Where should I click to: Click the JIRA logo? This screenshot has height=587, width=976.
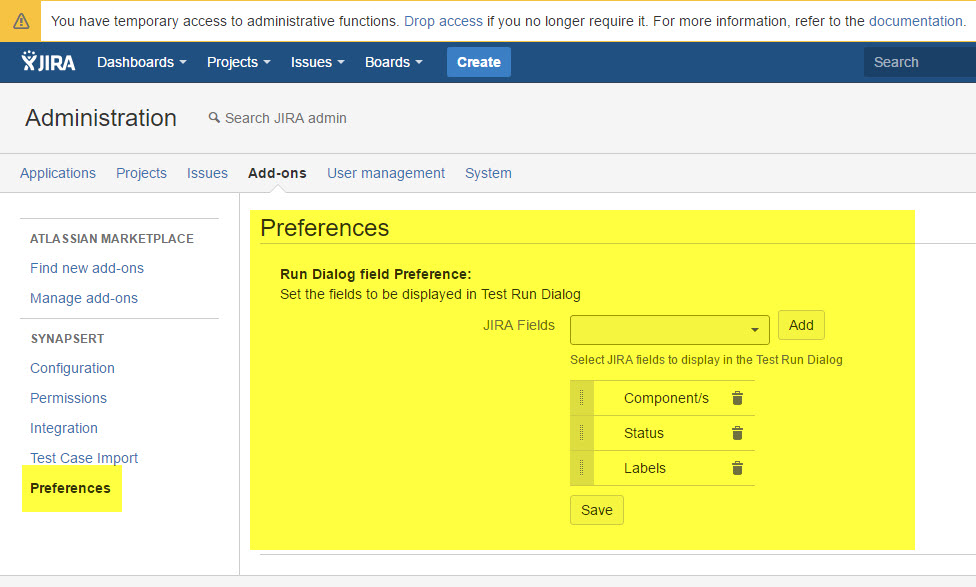[48, 62]
